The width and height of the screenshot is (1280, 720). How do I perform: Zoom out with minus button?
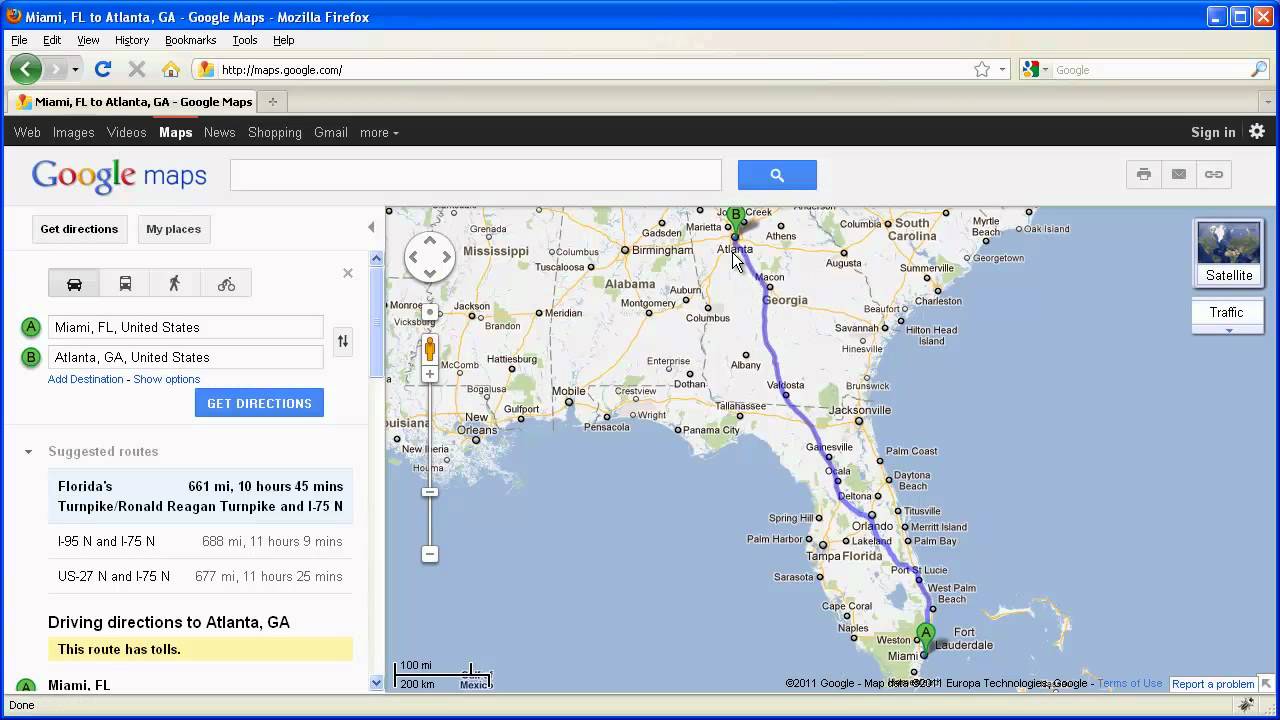430,554
